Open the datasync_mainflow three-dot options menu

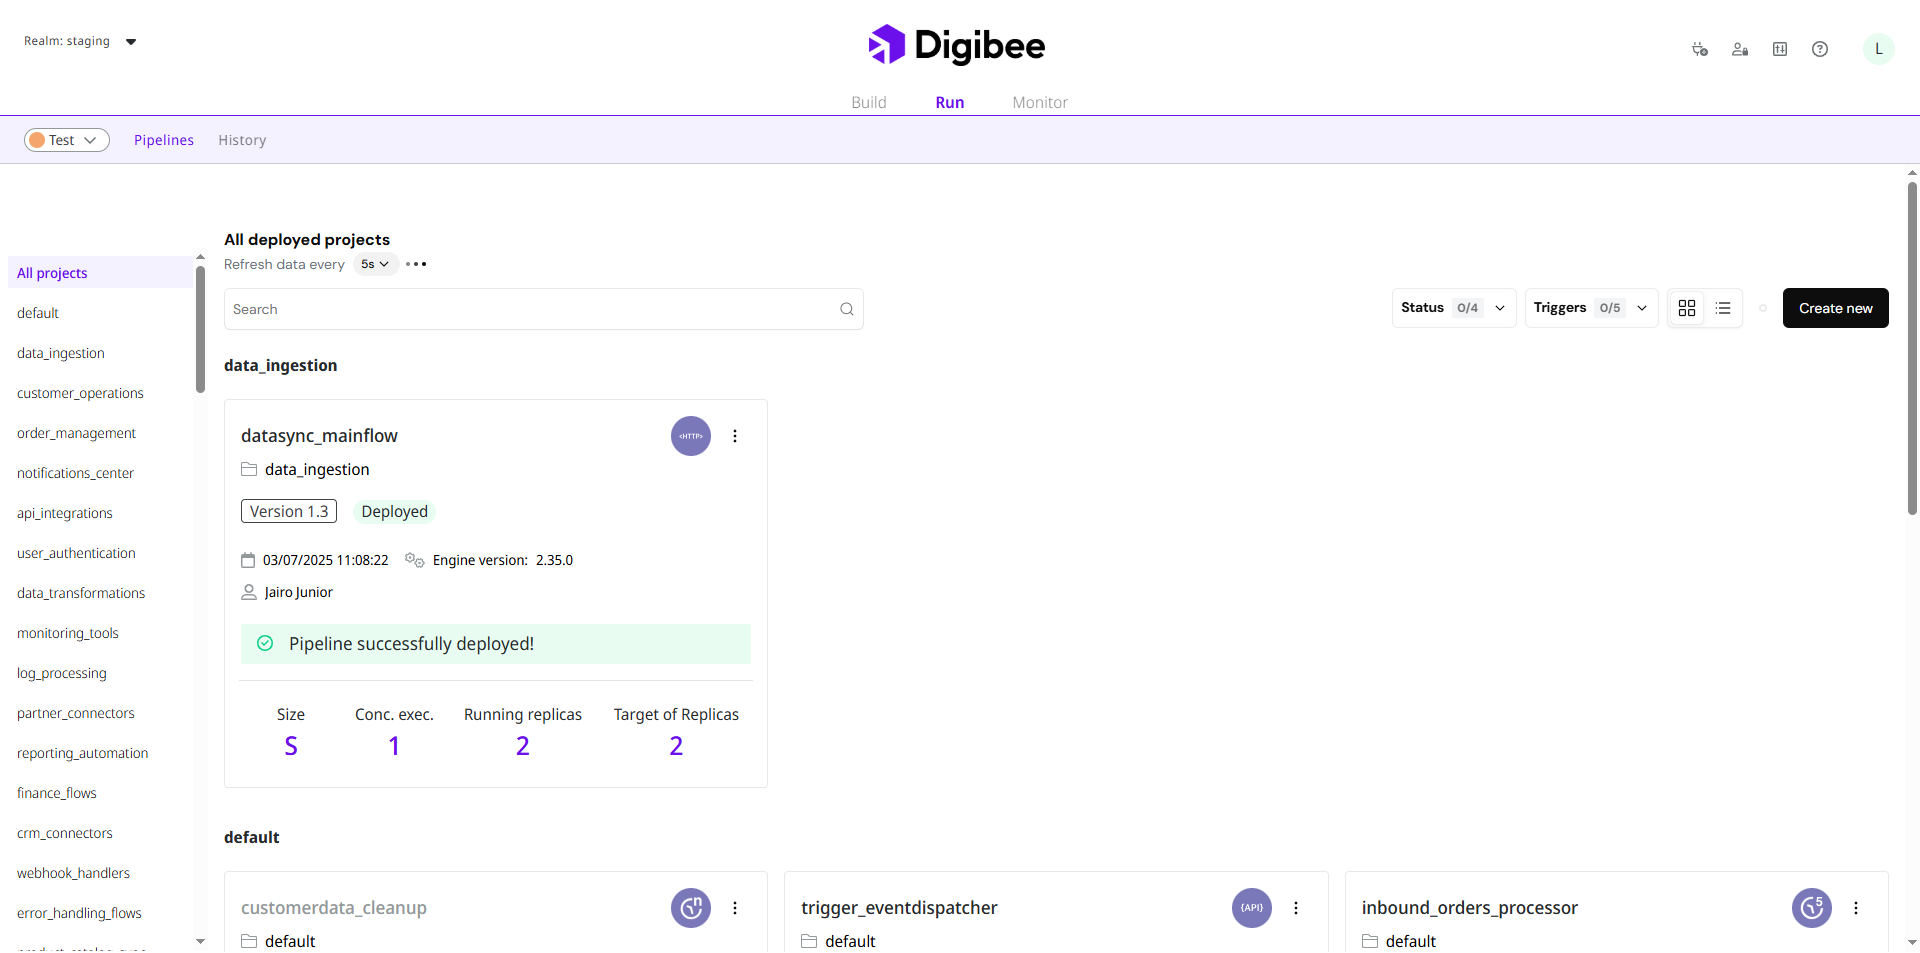point(735,436)
